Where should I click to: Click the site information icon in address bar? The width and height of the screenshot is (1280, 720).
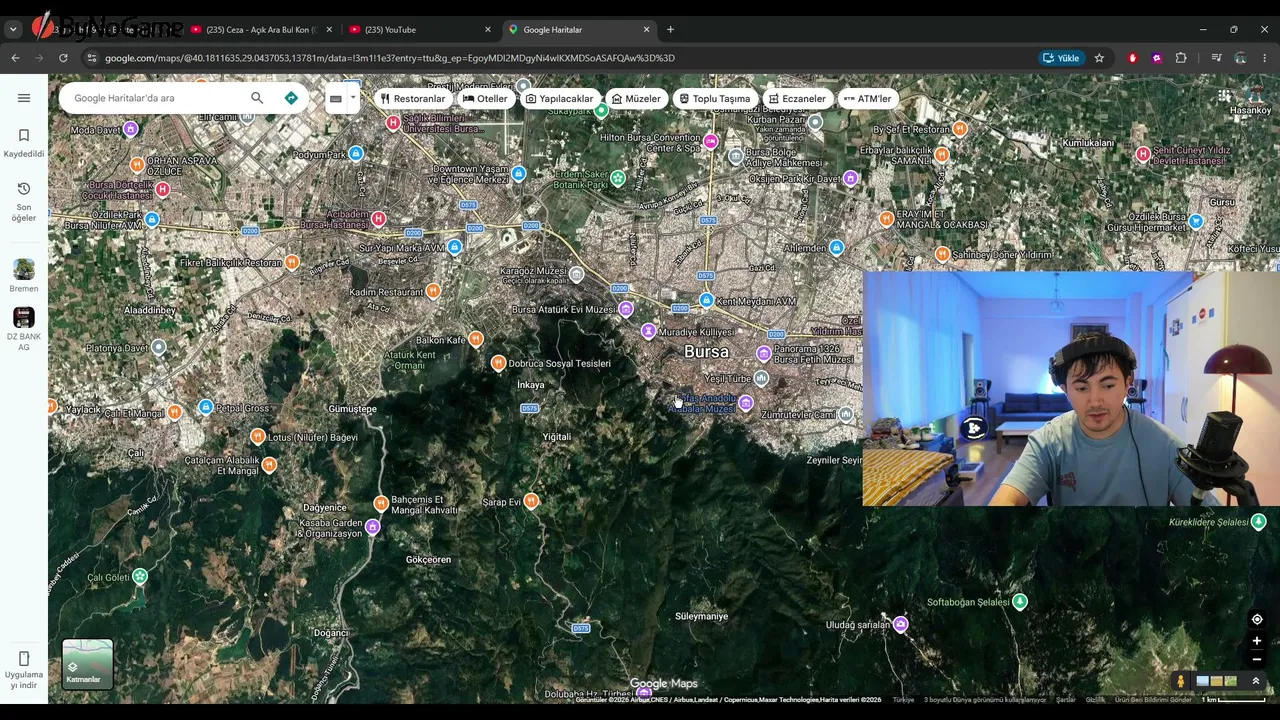pyautogui.click(x=91, y=58)
